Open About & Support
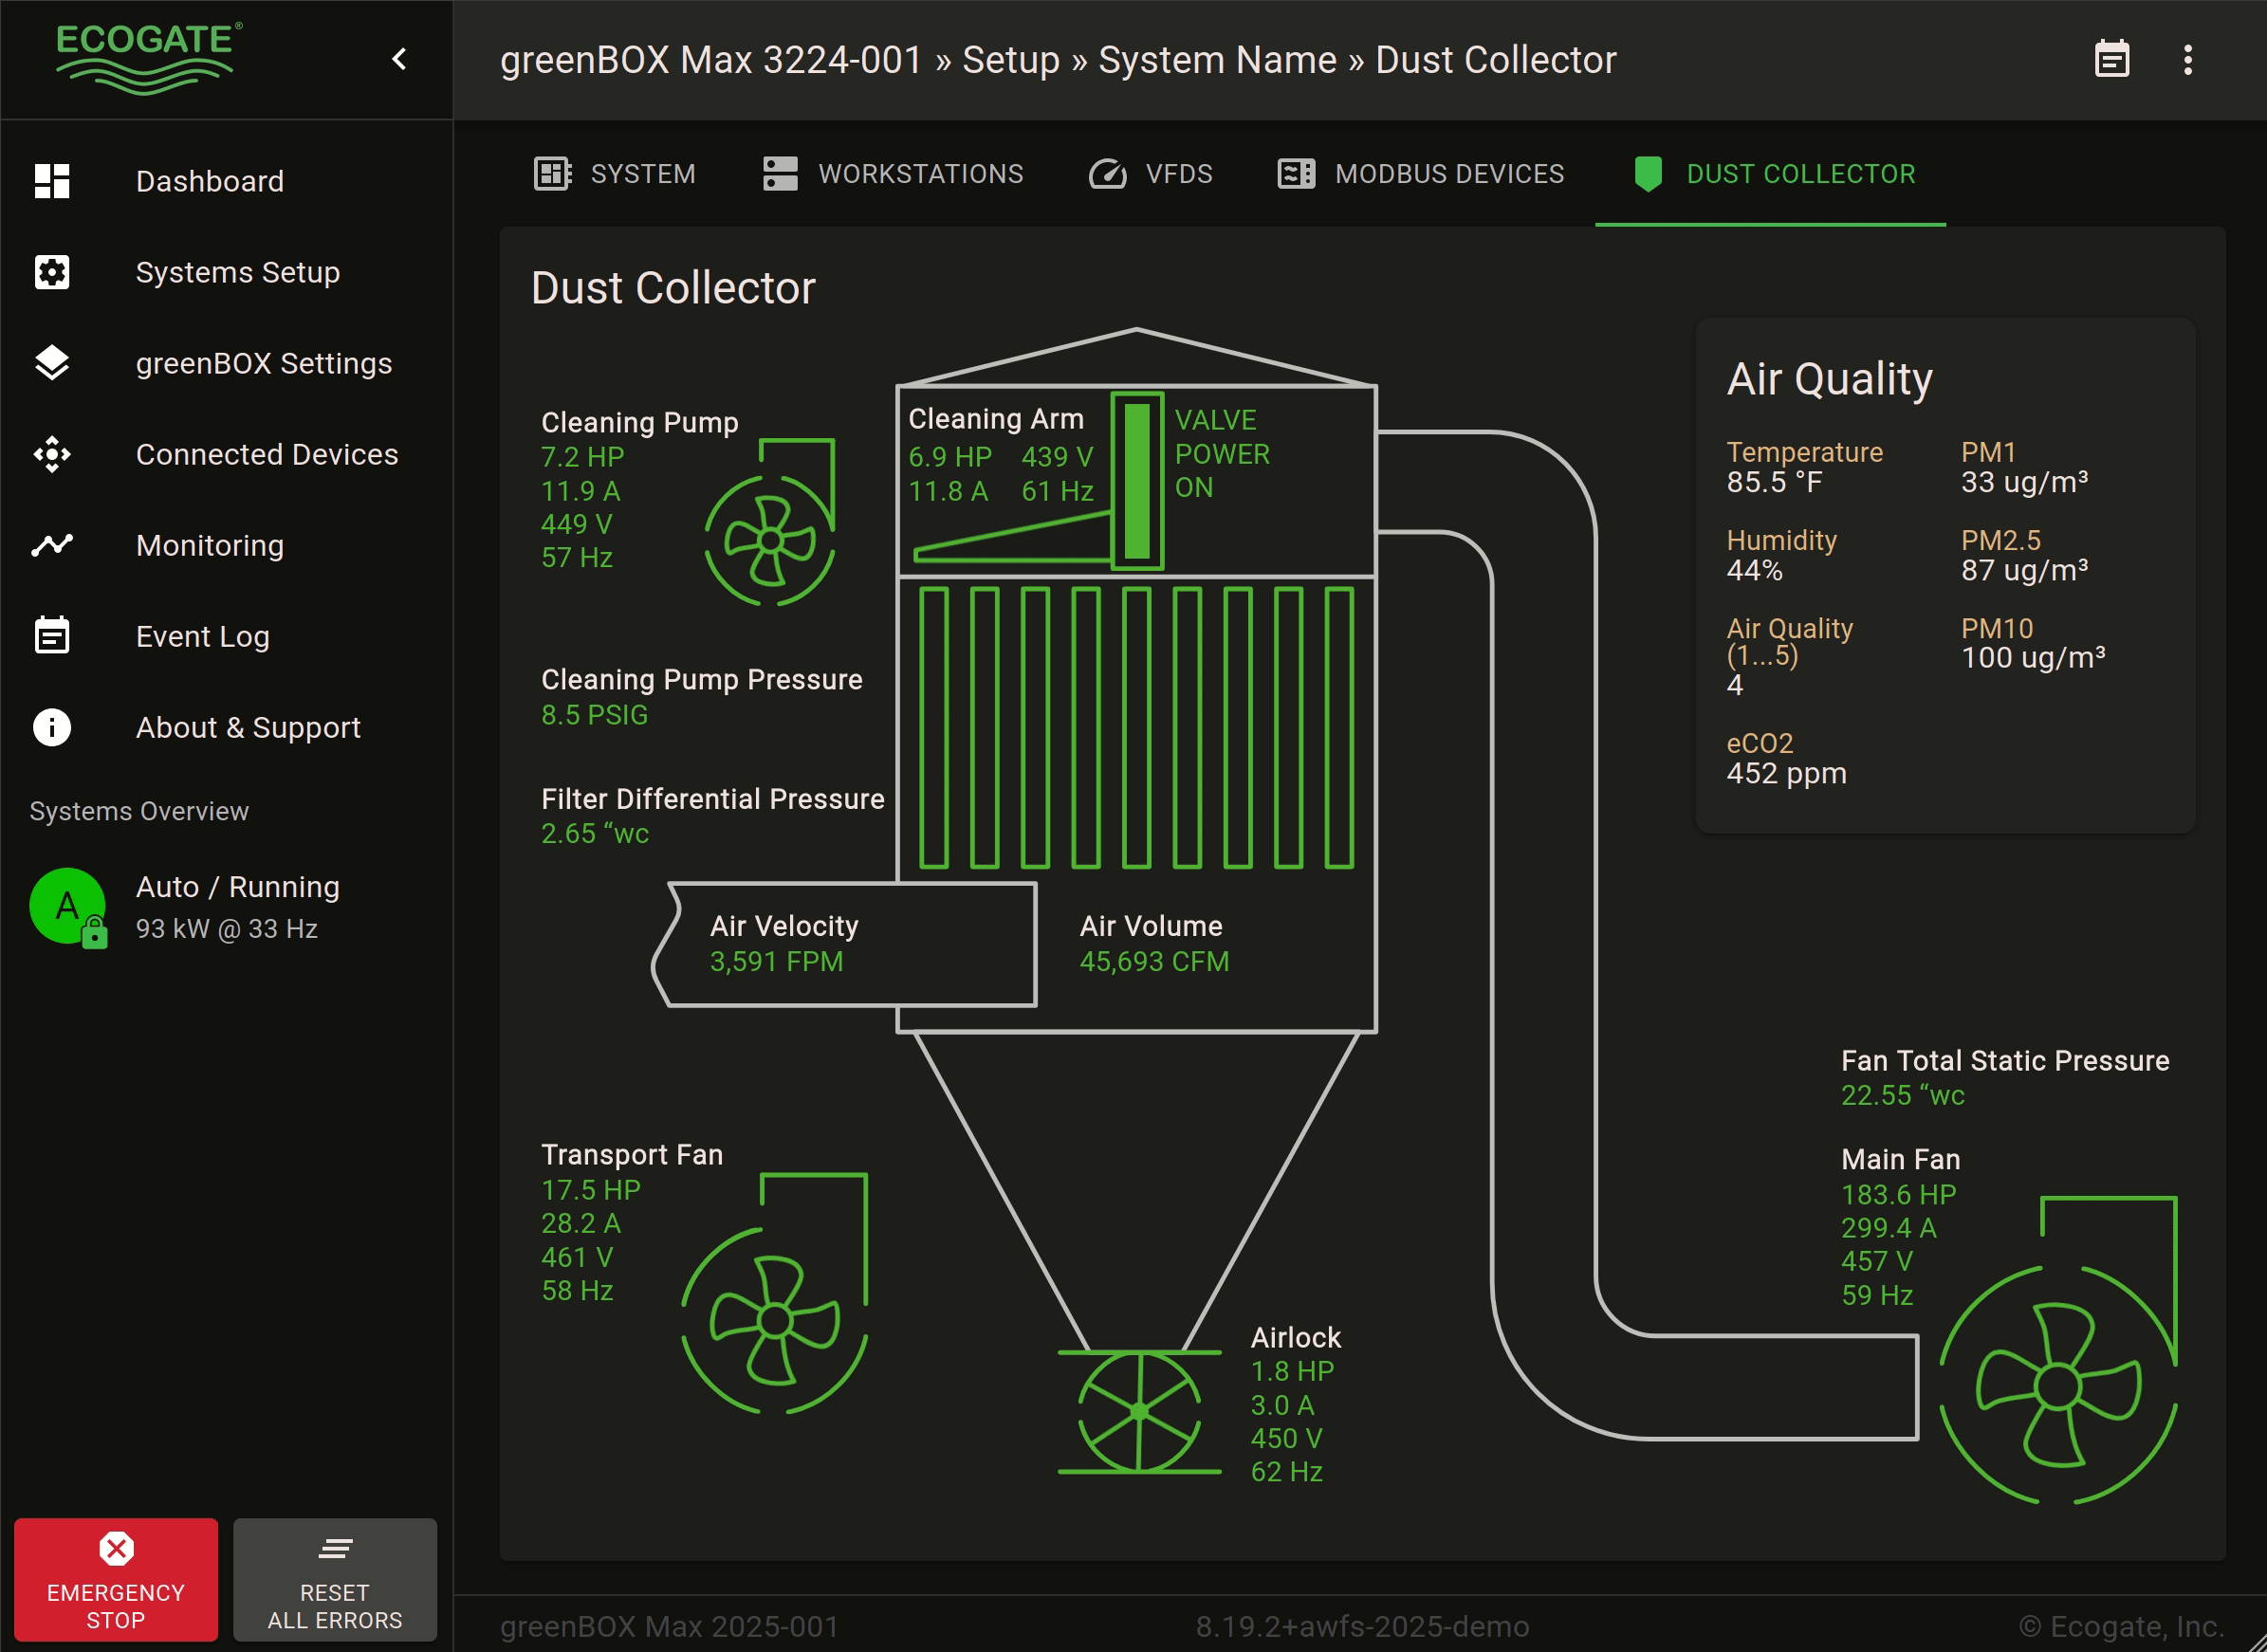Viewport: 2267px width, 1652px height. (248, 727)
